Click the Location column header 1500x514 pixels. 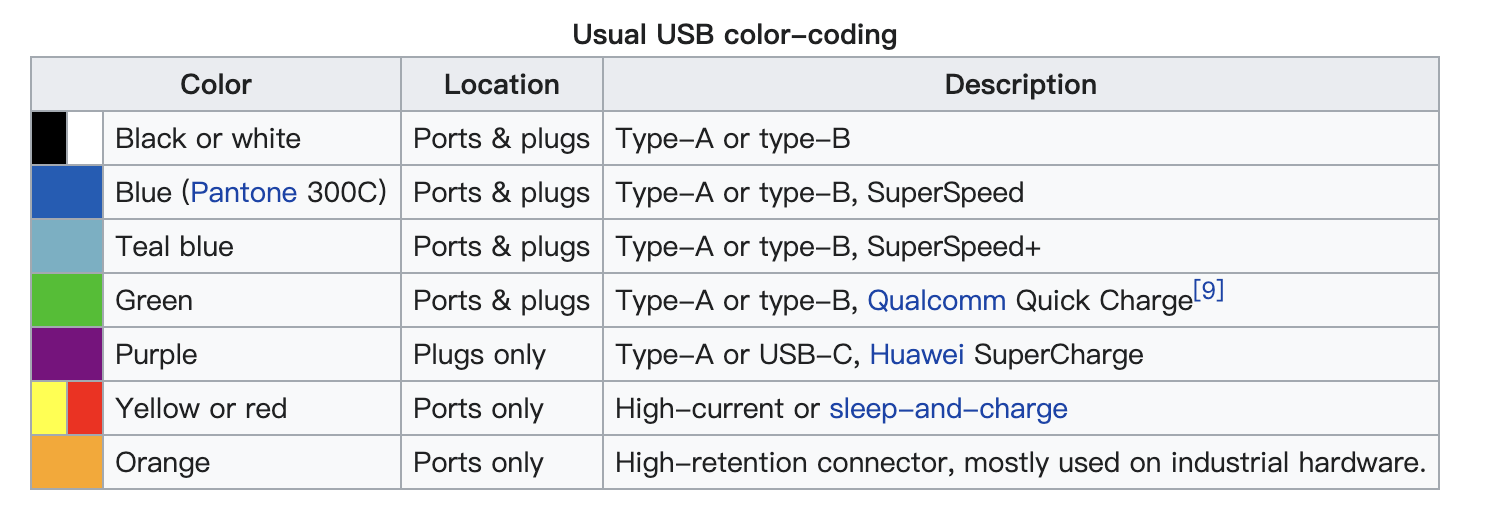[x=501, y=84]
